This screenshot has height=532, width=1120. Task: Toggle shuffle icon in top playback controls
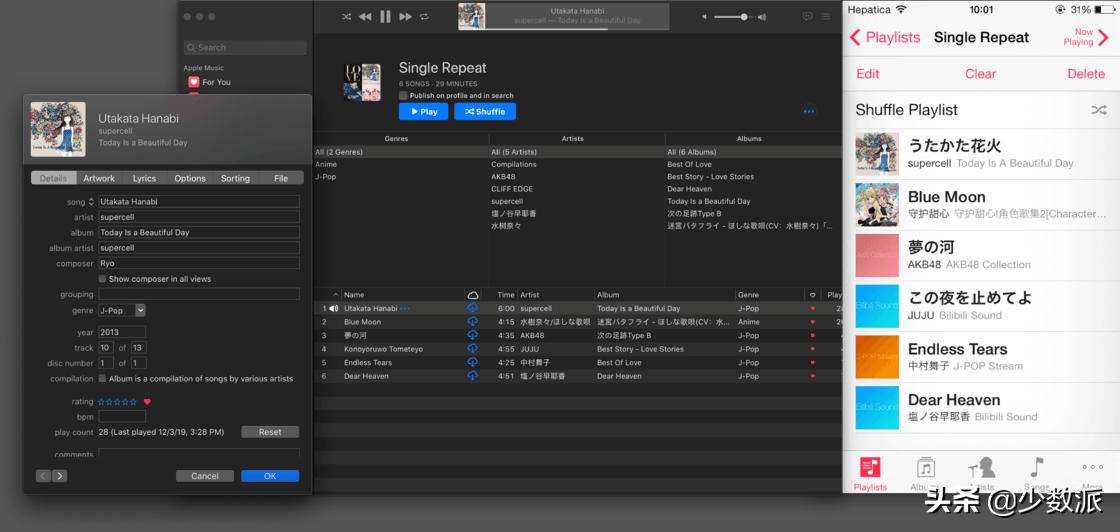(x=346, y=17)
